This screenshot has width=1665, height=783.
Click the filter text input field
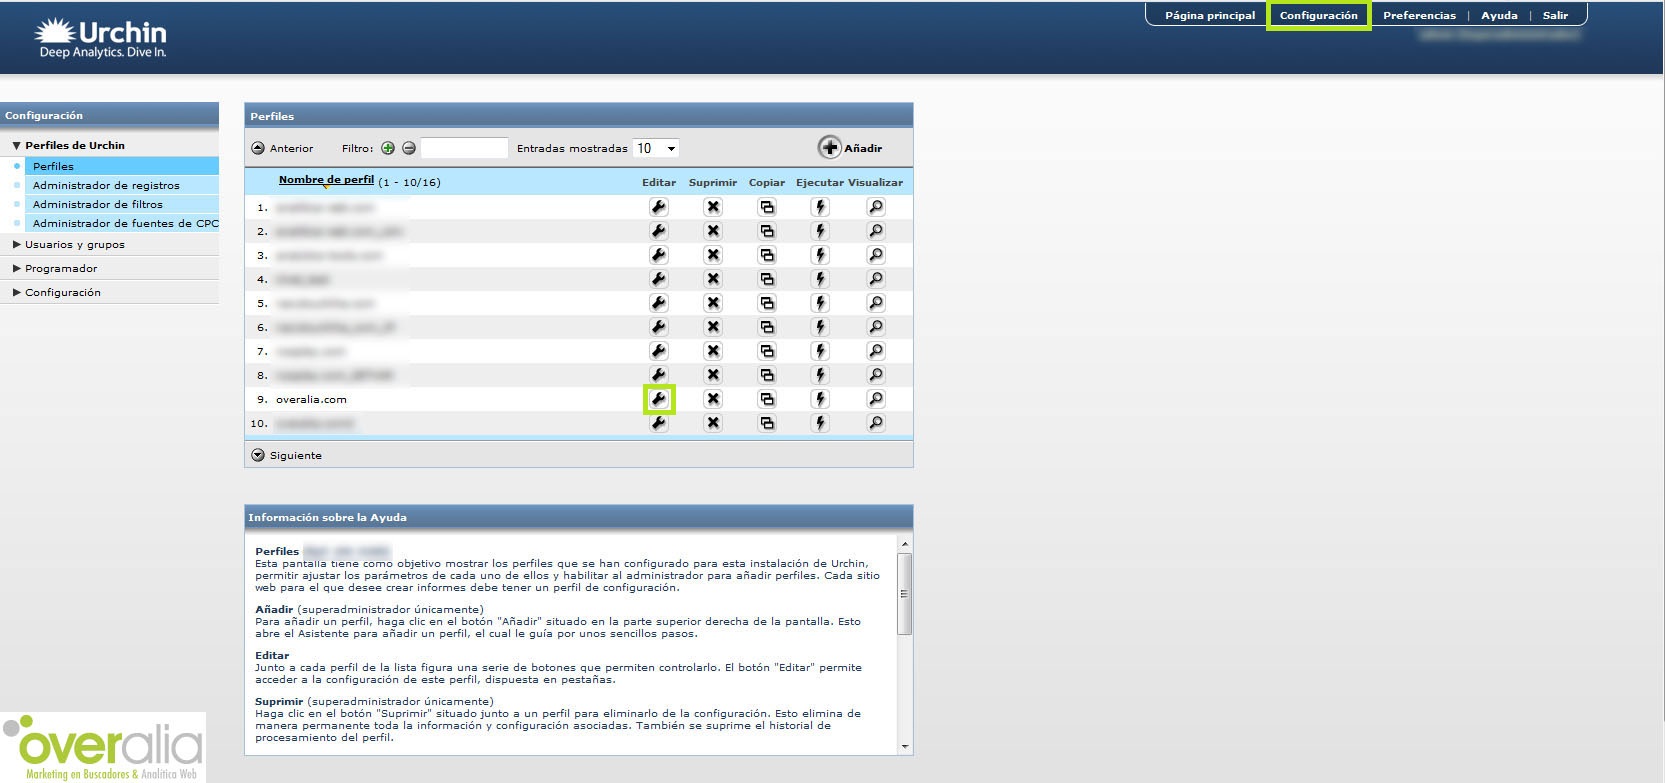(465, 148)
